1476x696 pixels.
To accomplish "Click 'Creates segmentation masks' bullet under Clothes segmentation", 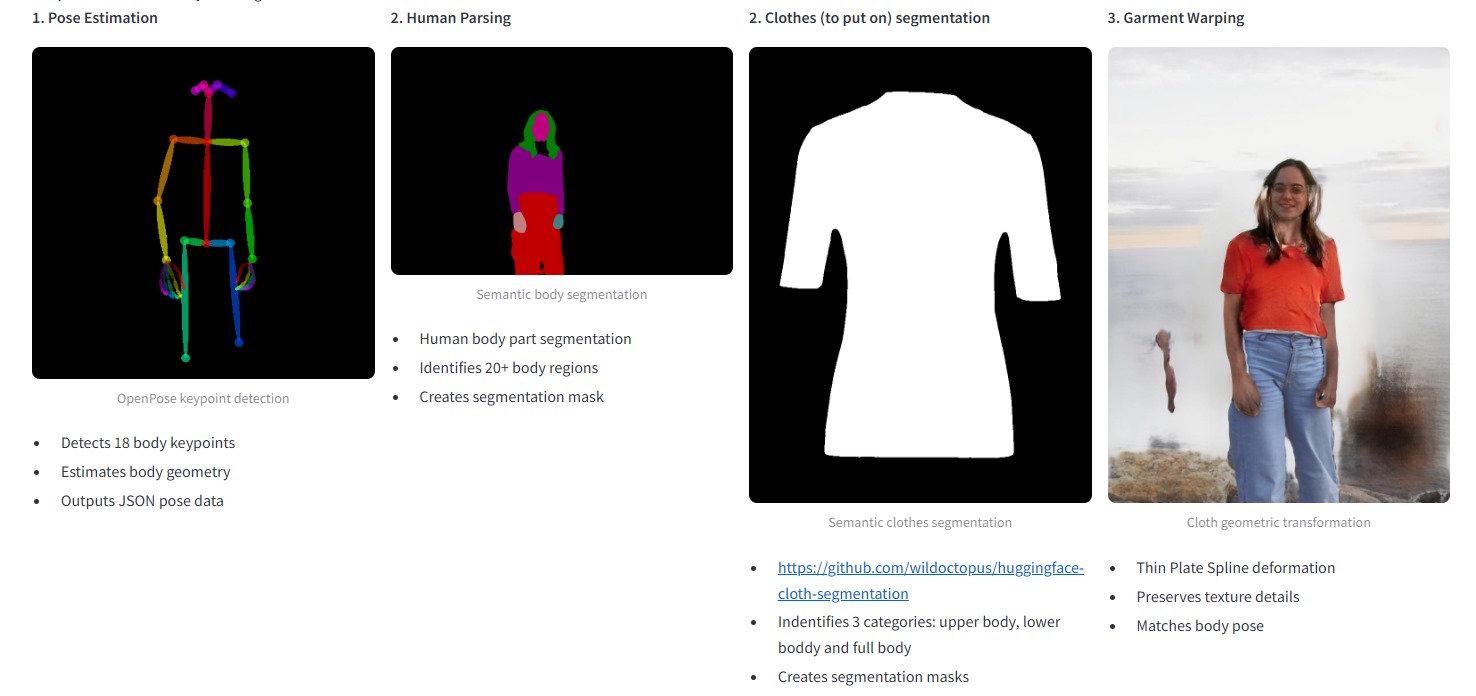I will tap(874, 677).
